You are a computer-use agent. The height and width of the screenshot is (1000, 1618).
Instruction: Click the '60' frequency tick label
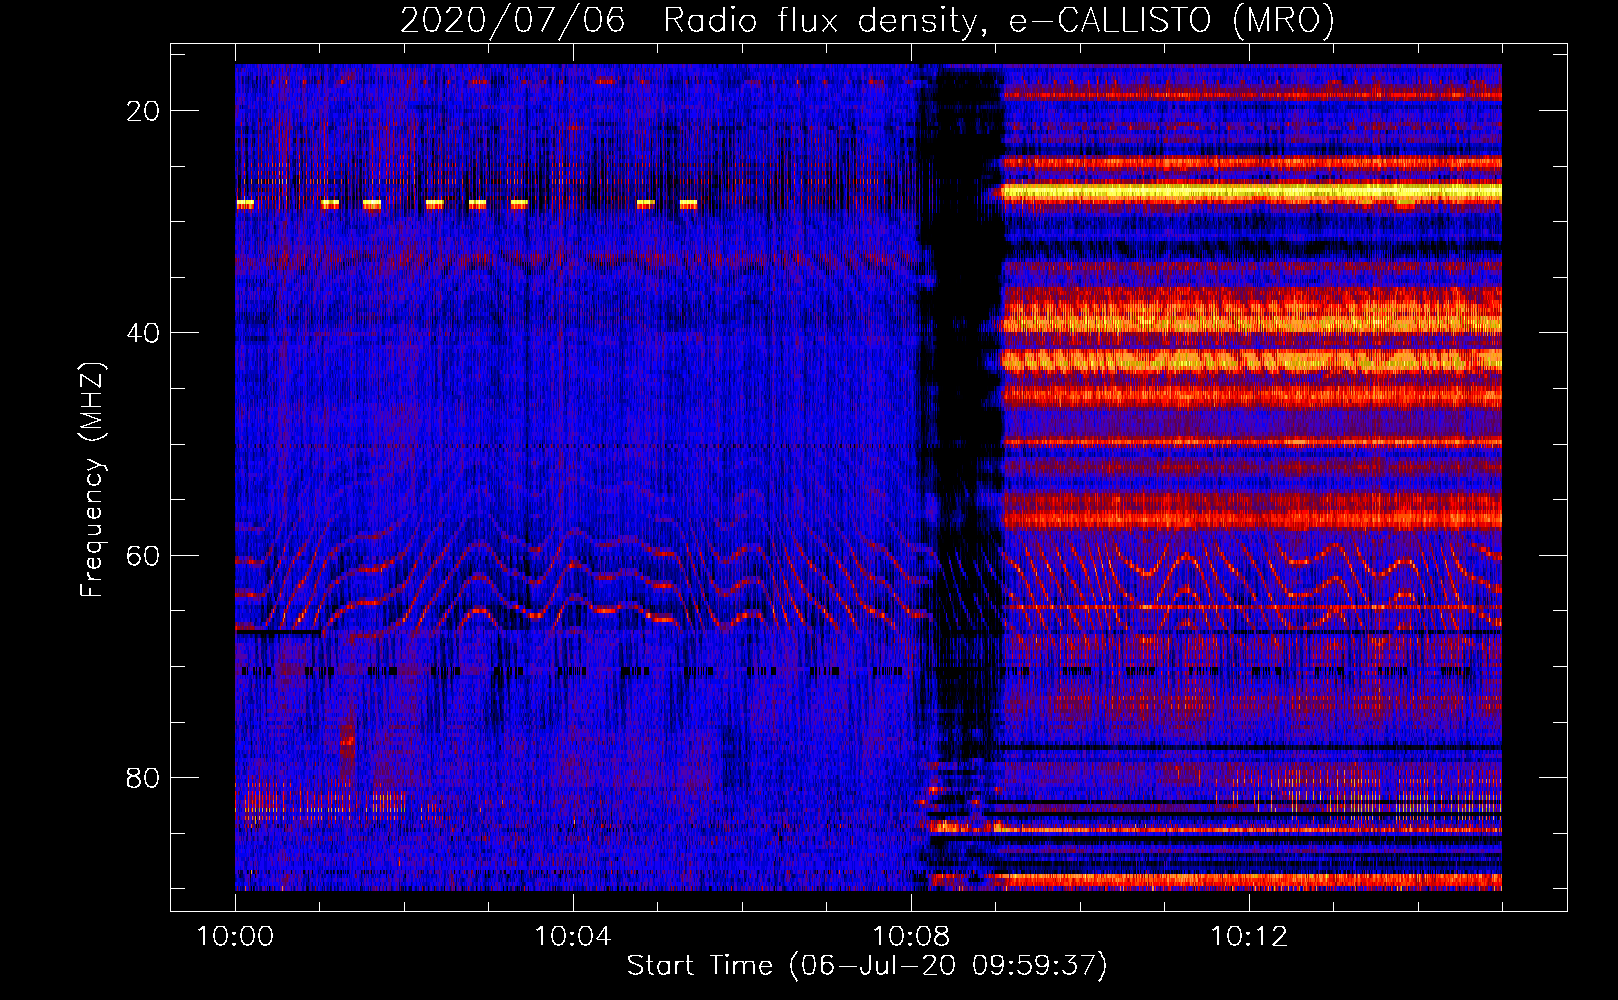pyautogui.click(x=143, y=555)
